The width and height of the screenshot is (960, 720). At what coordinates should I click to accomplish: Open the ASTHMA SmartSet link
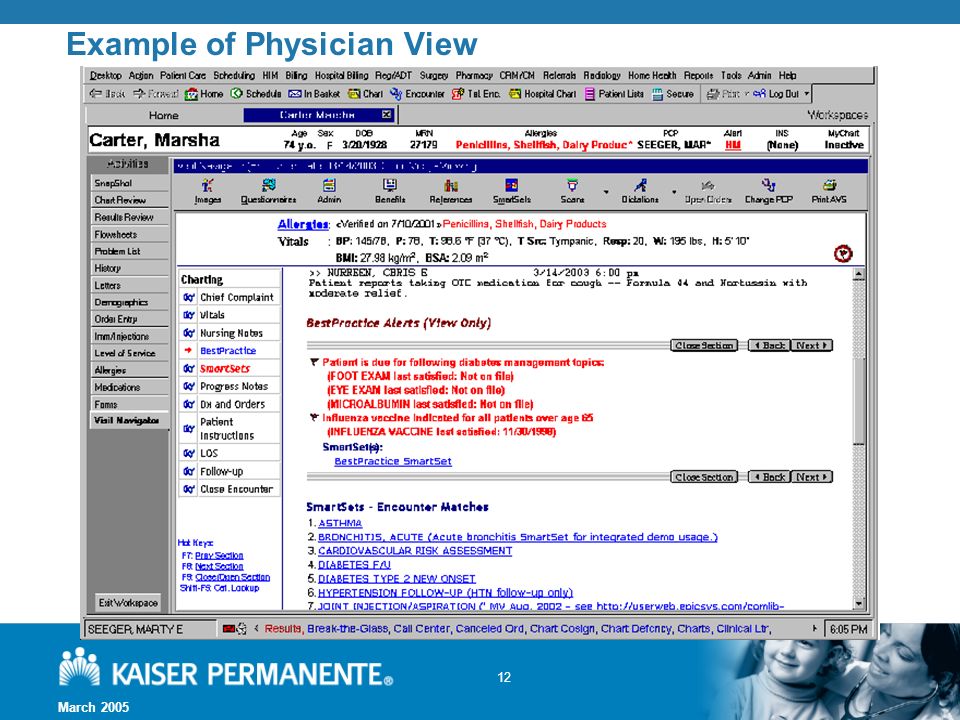[x=340, y=523]
